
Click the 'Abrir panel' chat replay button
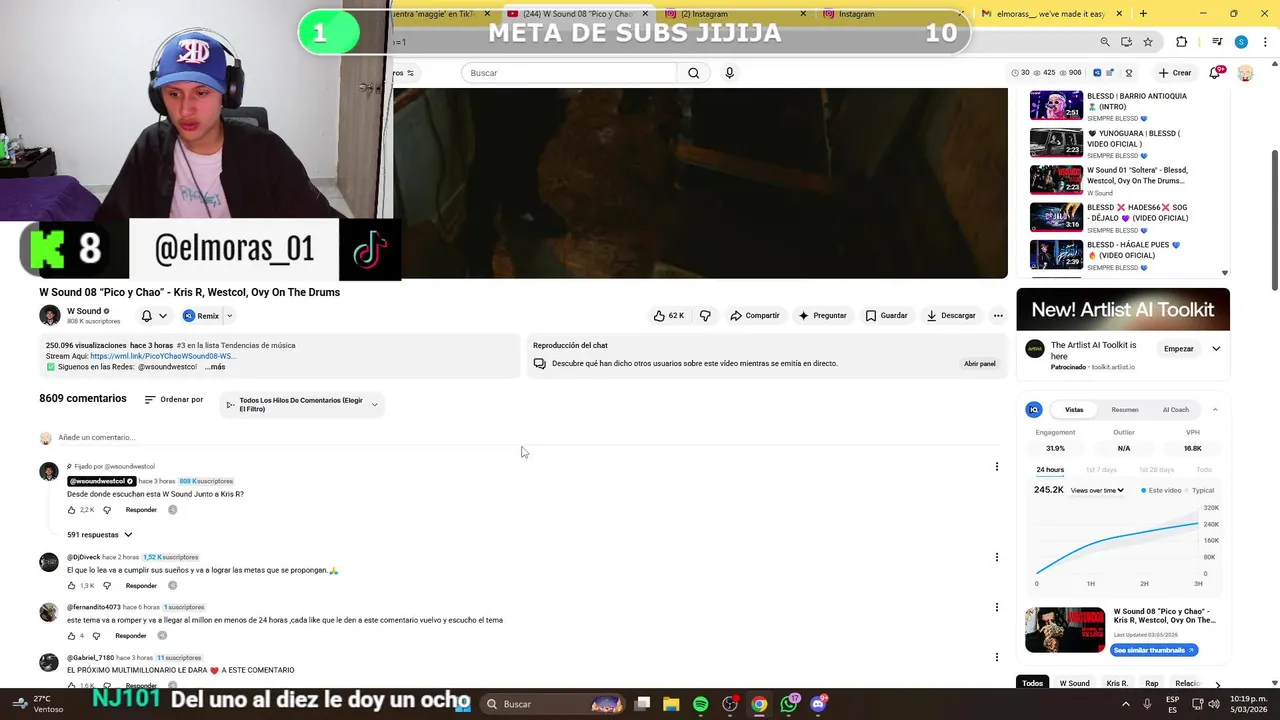980,364
